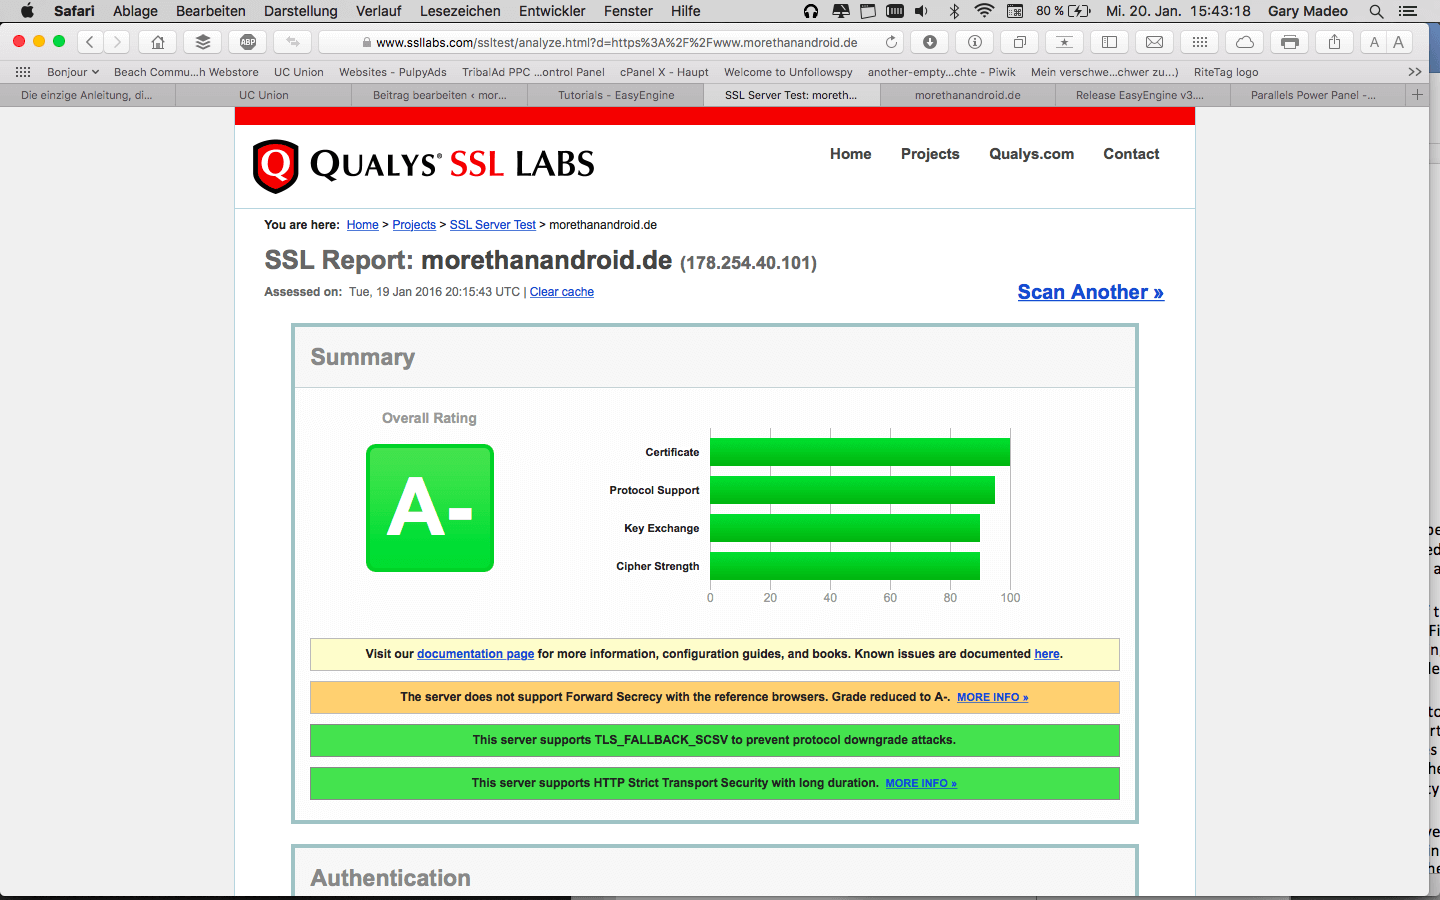Viewport: 1440px width, 900px height.
Task: Increase text size with large A button
Action: (1398, 42)
